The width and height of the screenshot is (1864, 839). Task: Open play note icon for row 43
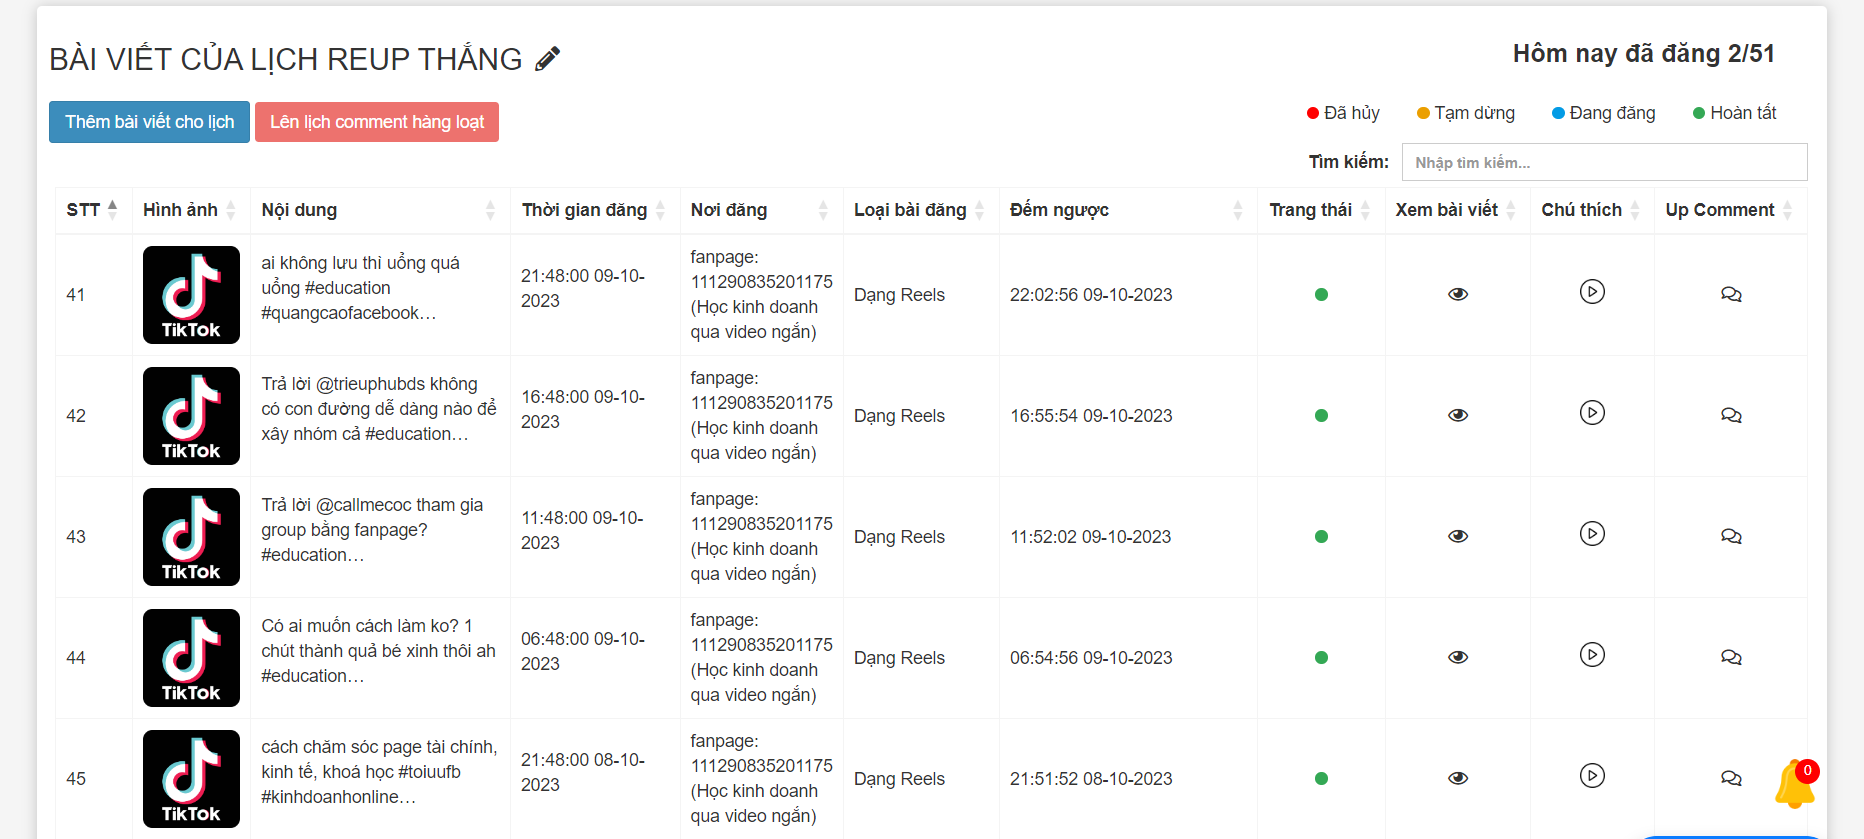tap(1592, 533)
